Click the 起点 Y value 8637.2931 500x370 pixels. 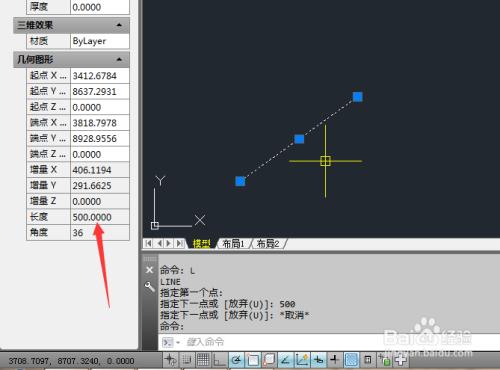coord(100,91)
